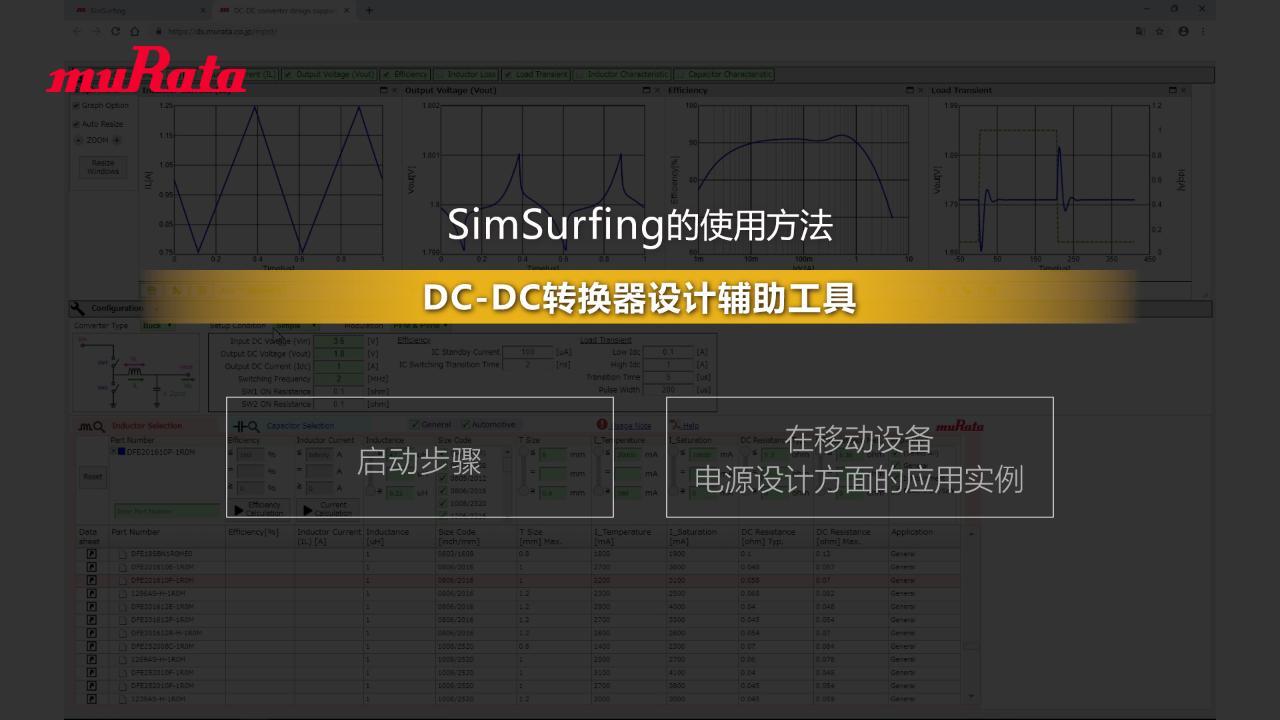Click the ZOOM minus icon
This screenshot has width=1280, height=720.
(79, 140)
